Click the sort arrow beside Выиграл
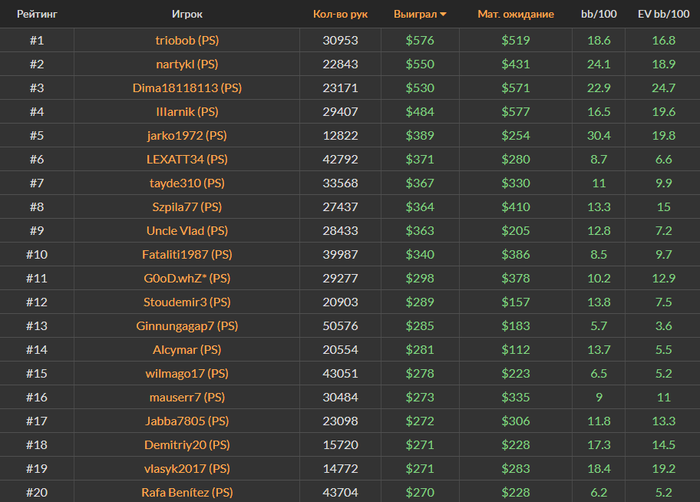This screenshot has width=700, height=502. [443, 14]
